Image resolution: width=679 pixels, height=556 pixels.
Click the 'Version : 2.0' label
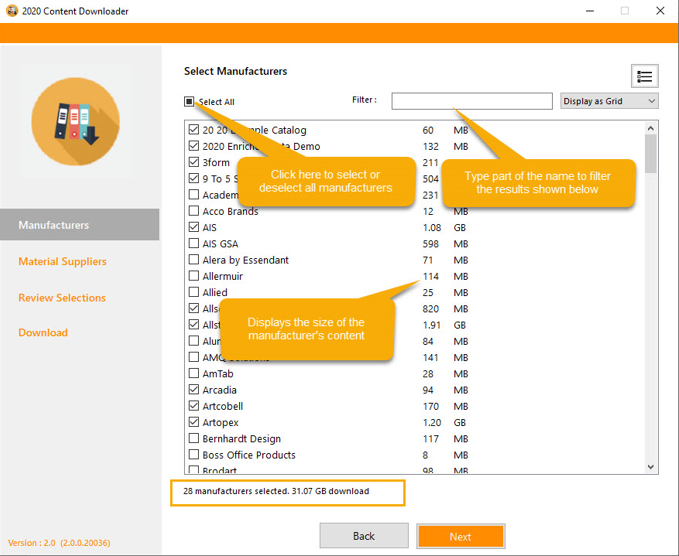coord(59,543)
